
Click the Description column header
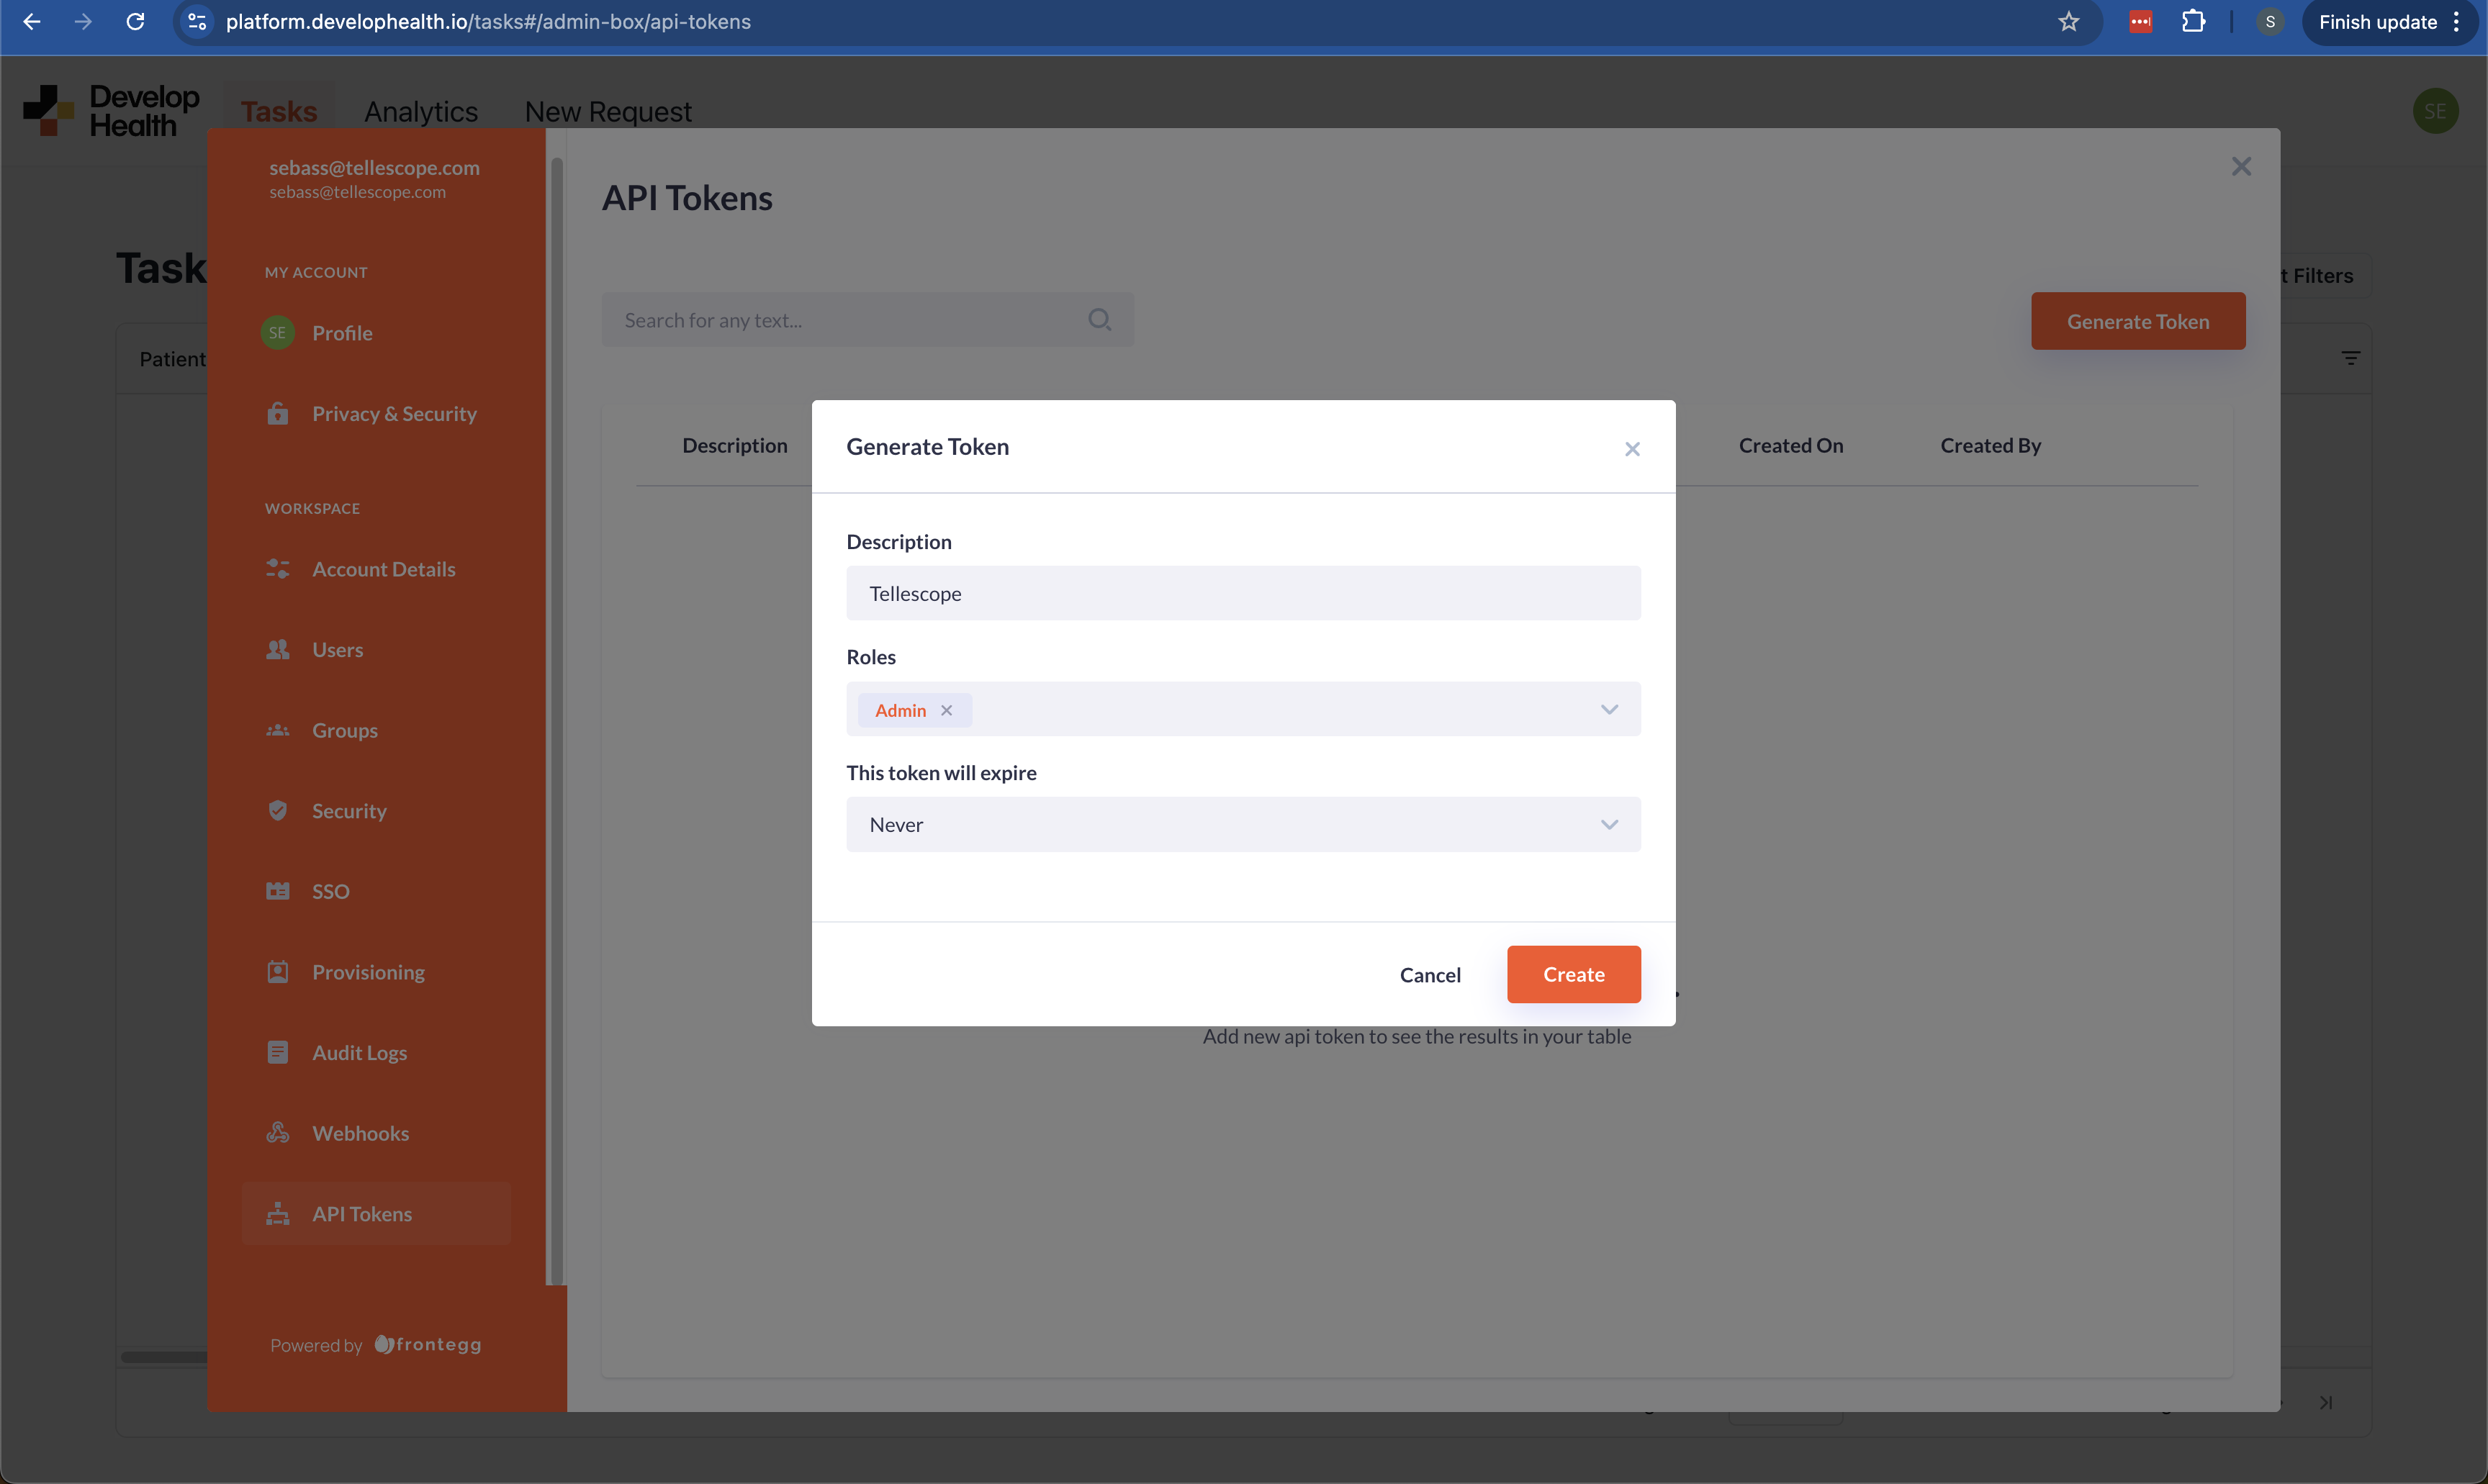click(x=735, y=446)
